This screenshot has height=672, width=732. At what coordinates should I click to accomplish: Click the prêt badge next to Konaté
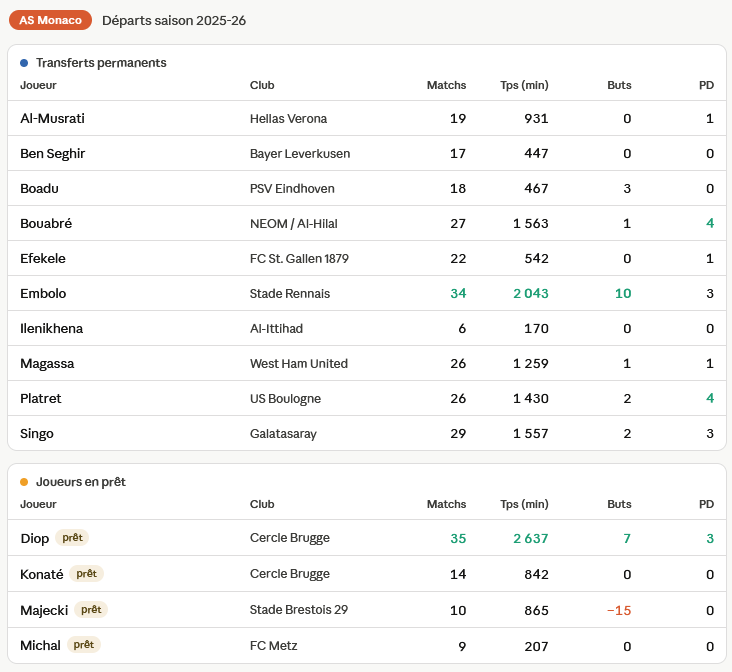pos(86,573)
